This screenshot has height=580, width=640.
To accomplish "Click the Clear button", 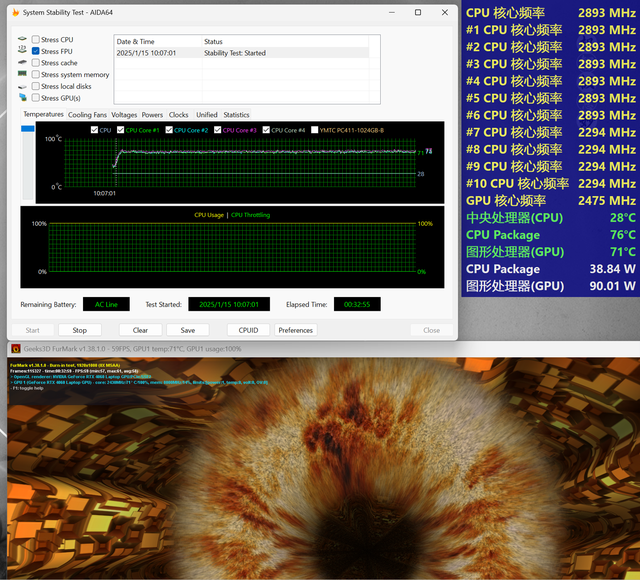I will [x=140, y=330].
